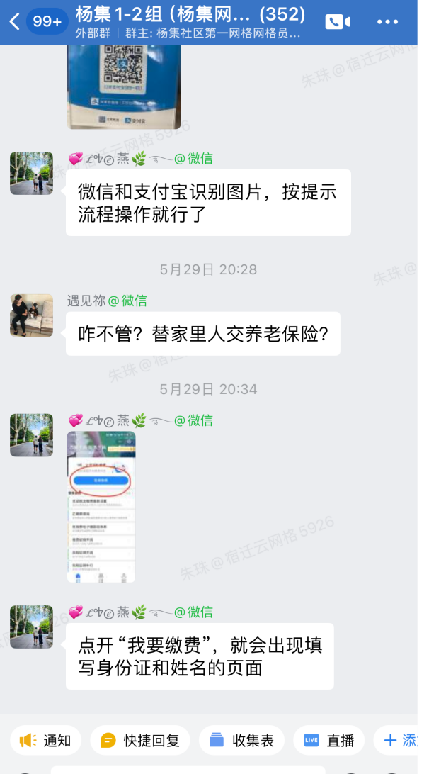Open the QR code poster image
The image size is (430, 774).
(x=124, y=87)
